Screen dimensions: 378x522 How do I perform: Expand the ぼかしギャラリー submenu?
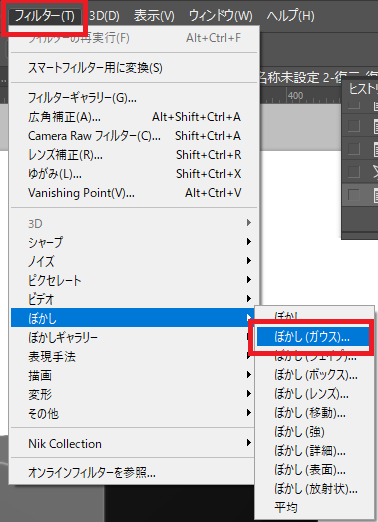133,337
